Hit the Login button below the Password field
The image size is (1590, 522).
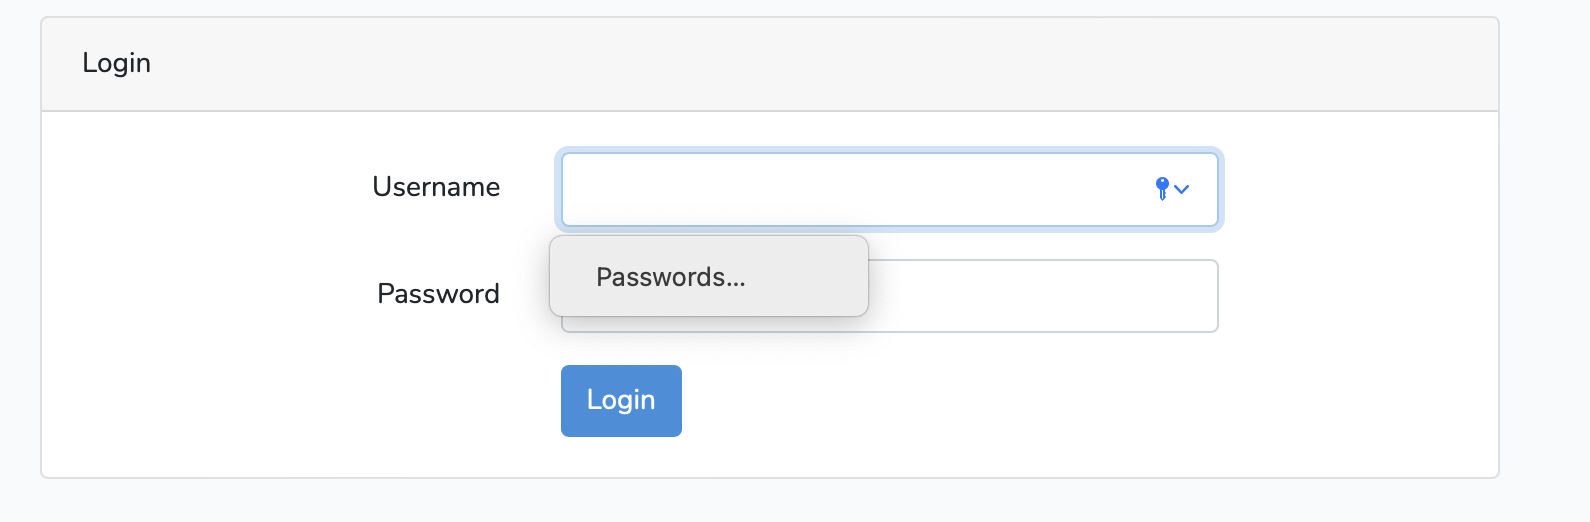[x=621, y=400]
